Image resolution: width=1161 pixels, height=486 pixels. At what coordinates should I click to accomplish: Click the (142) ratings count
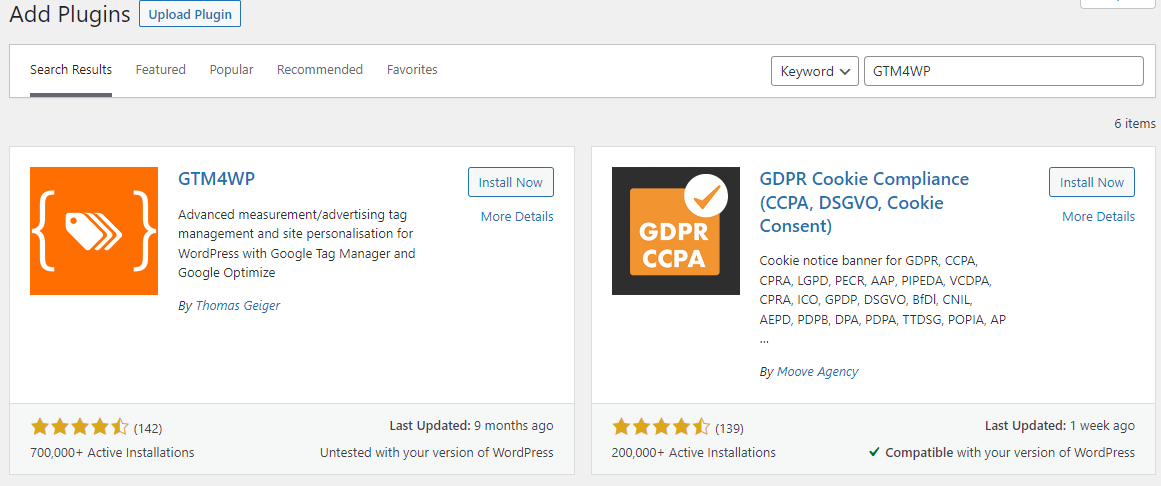[x=148, y=428]
